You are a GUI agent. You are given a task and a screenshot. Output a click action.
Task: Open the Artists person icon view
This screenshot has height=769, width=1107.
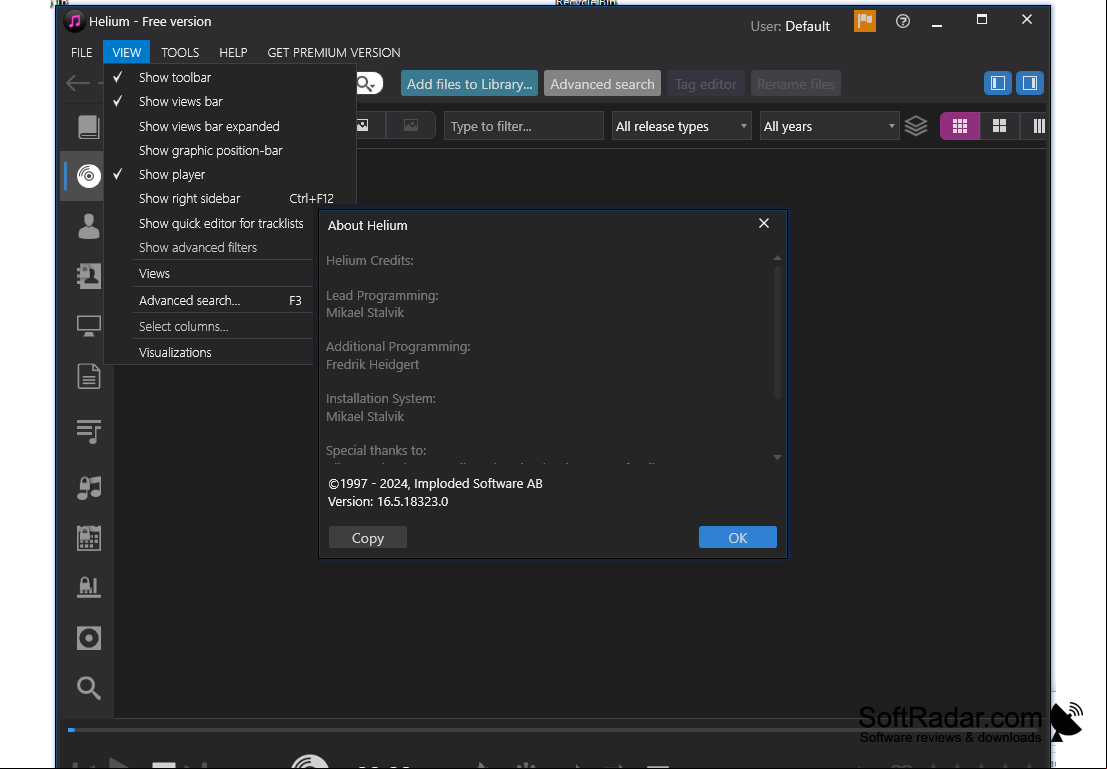pyautogui.click(x=88, y=226)
